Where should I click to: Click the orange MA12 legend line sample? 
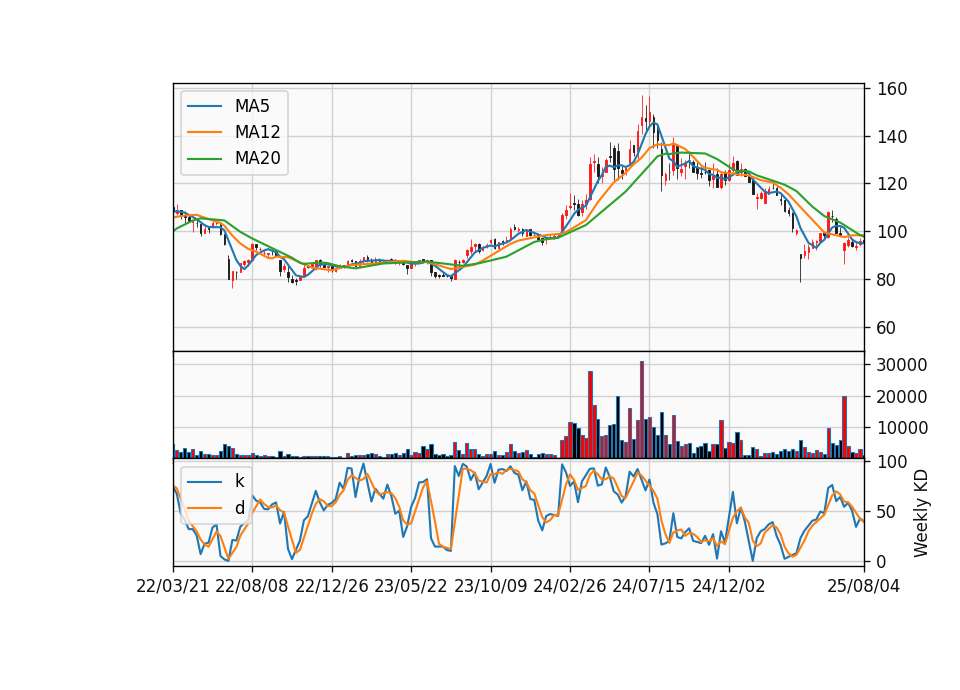click(x=204, y=132)
